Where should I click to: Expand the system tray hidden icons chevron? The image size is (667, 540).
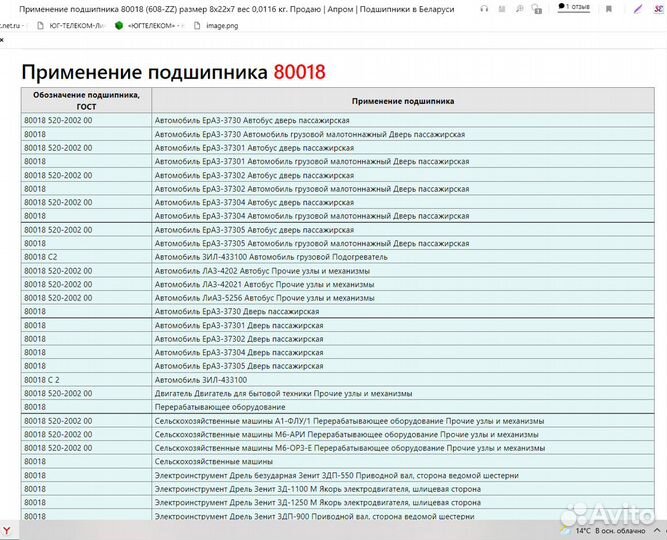pos(657,531)
